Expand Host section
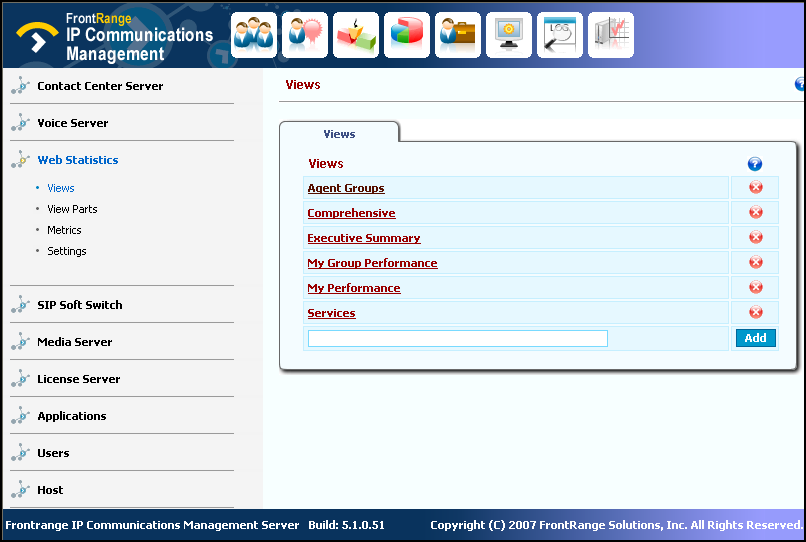Image resolution: width=806 pixels, height=542 pixels. (50, 490)
